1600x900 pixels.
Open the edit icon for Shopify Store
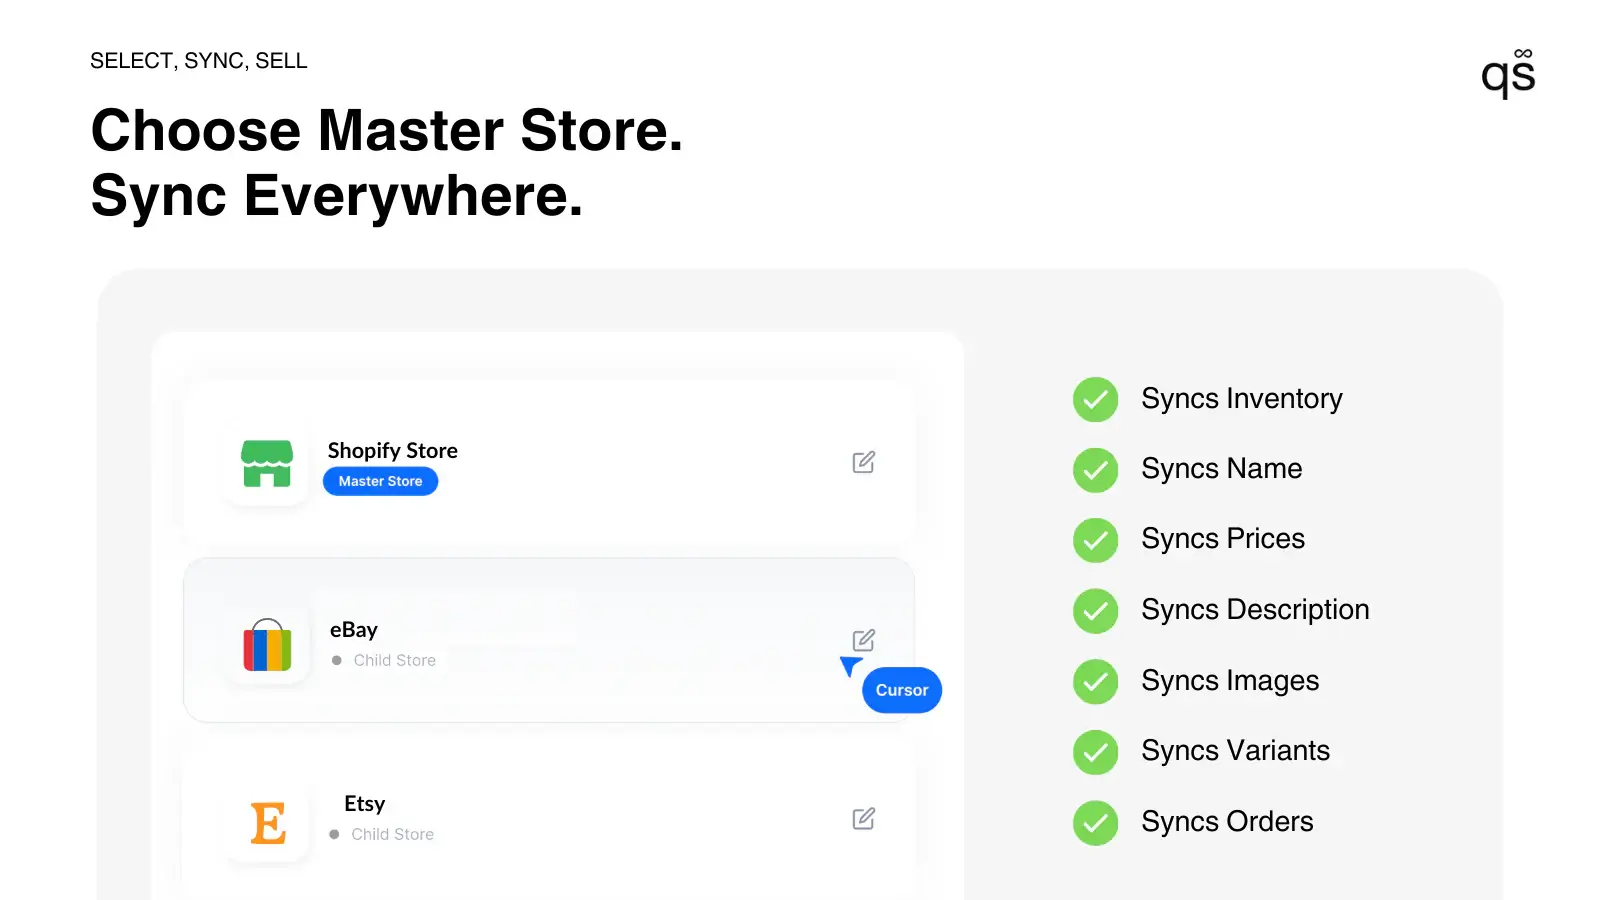(863, 461)
